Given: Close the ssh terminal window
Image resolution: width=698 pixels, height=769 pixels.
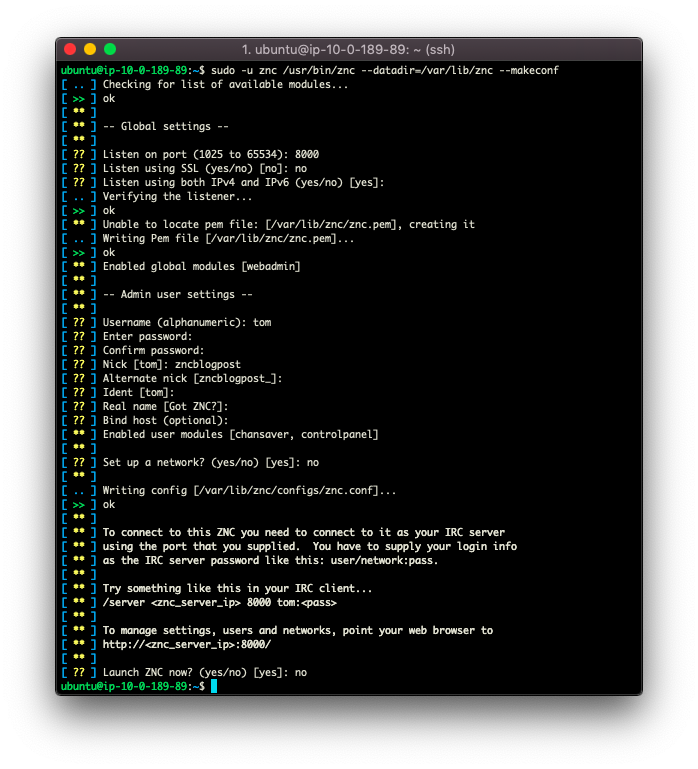Looking at the screenshot, I should coord(70,49).
